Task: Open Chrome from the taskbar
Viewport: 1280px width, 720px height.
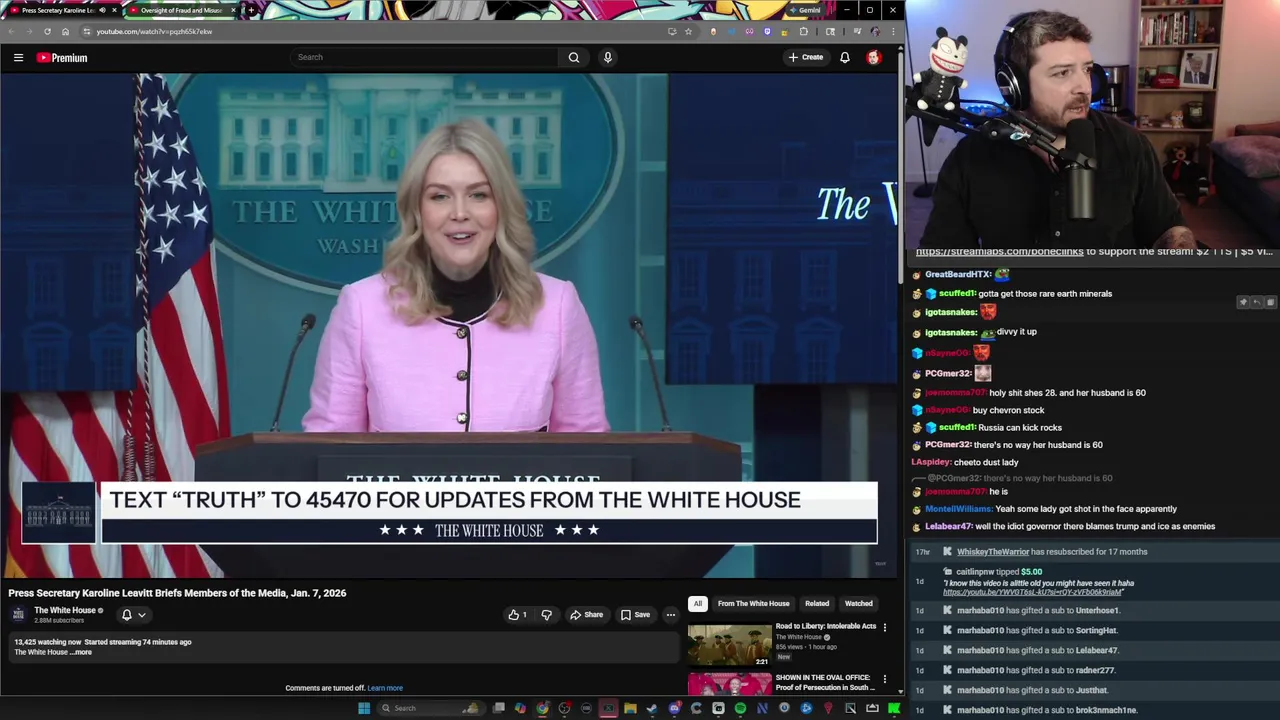Action: [542, 708]
